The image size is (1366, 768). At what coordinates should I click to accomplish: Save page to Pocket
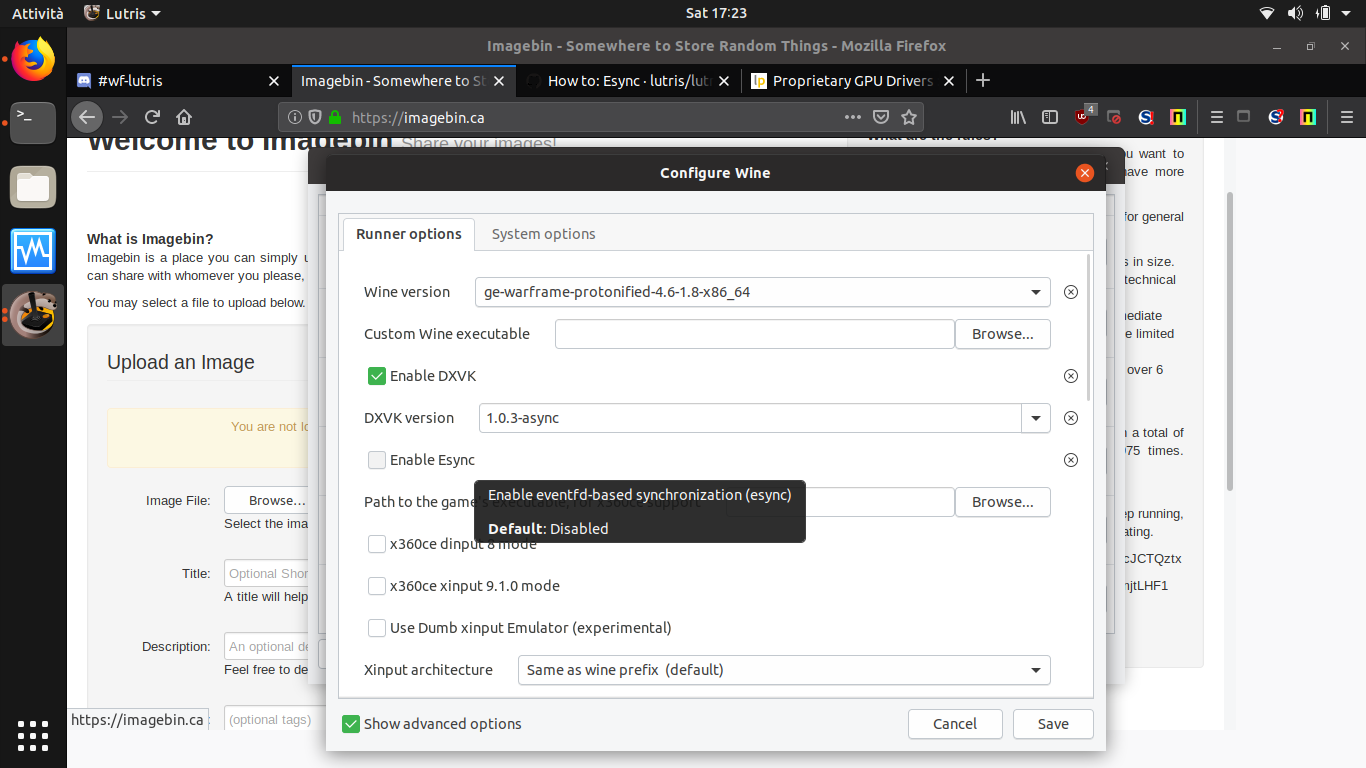coord(881,117)
